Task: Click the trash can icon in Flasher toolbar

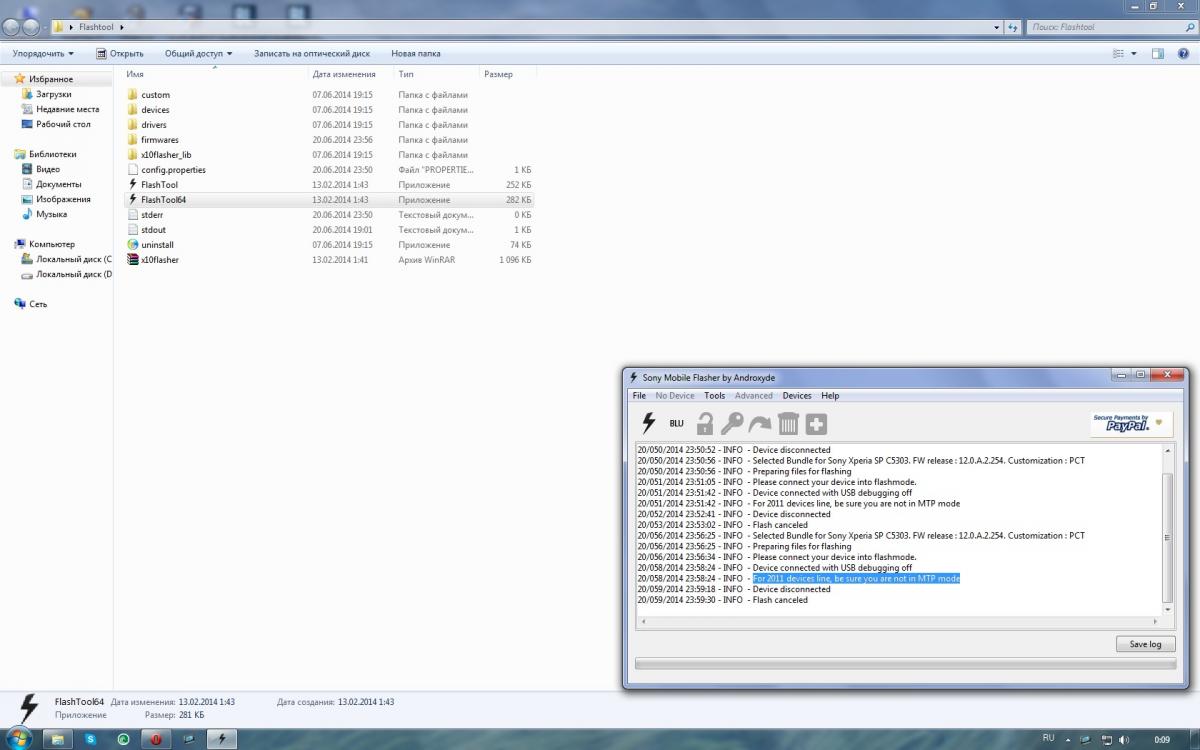Action: coord(789,423)
